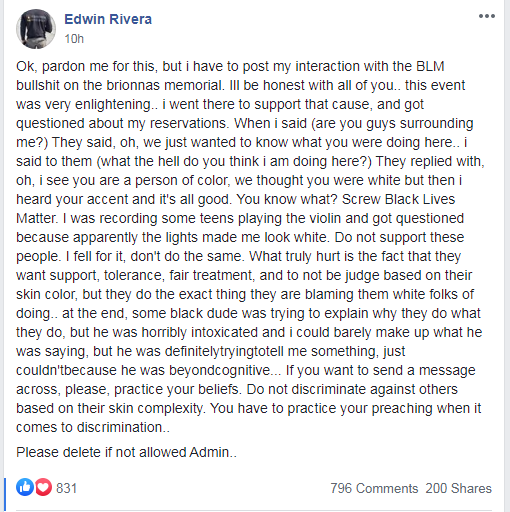Click the word 'BLM' in the post
The image size is (510, 512).
(430, 66)
